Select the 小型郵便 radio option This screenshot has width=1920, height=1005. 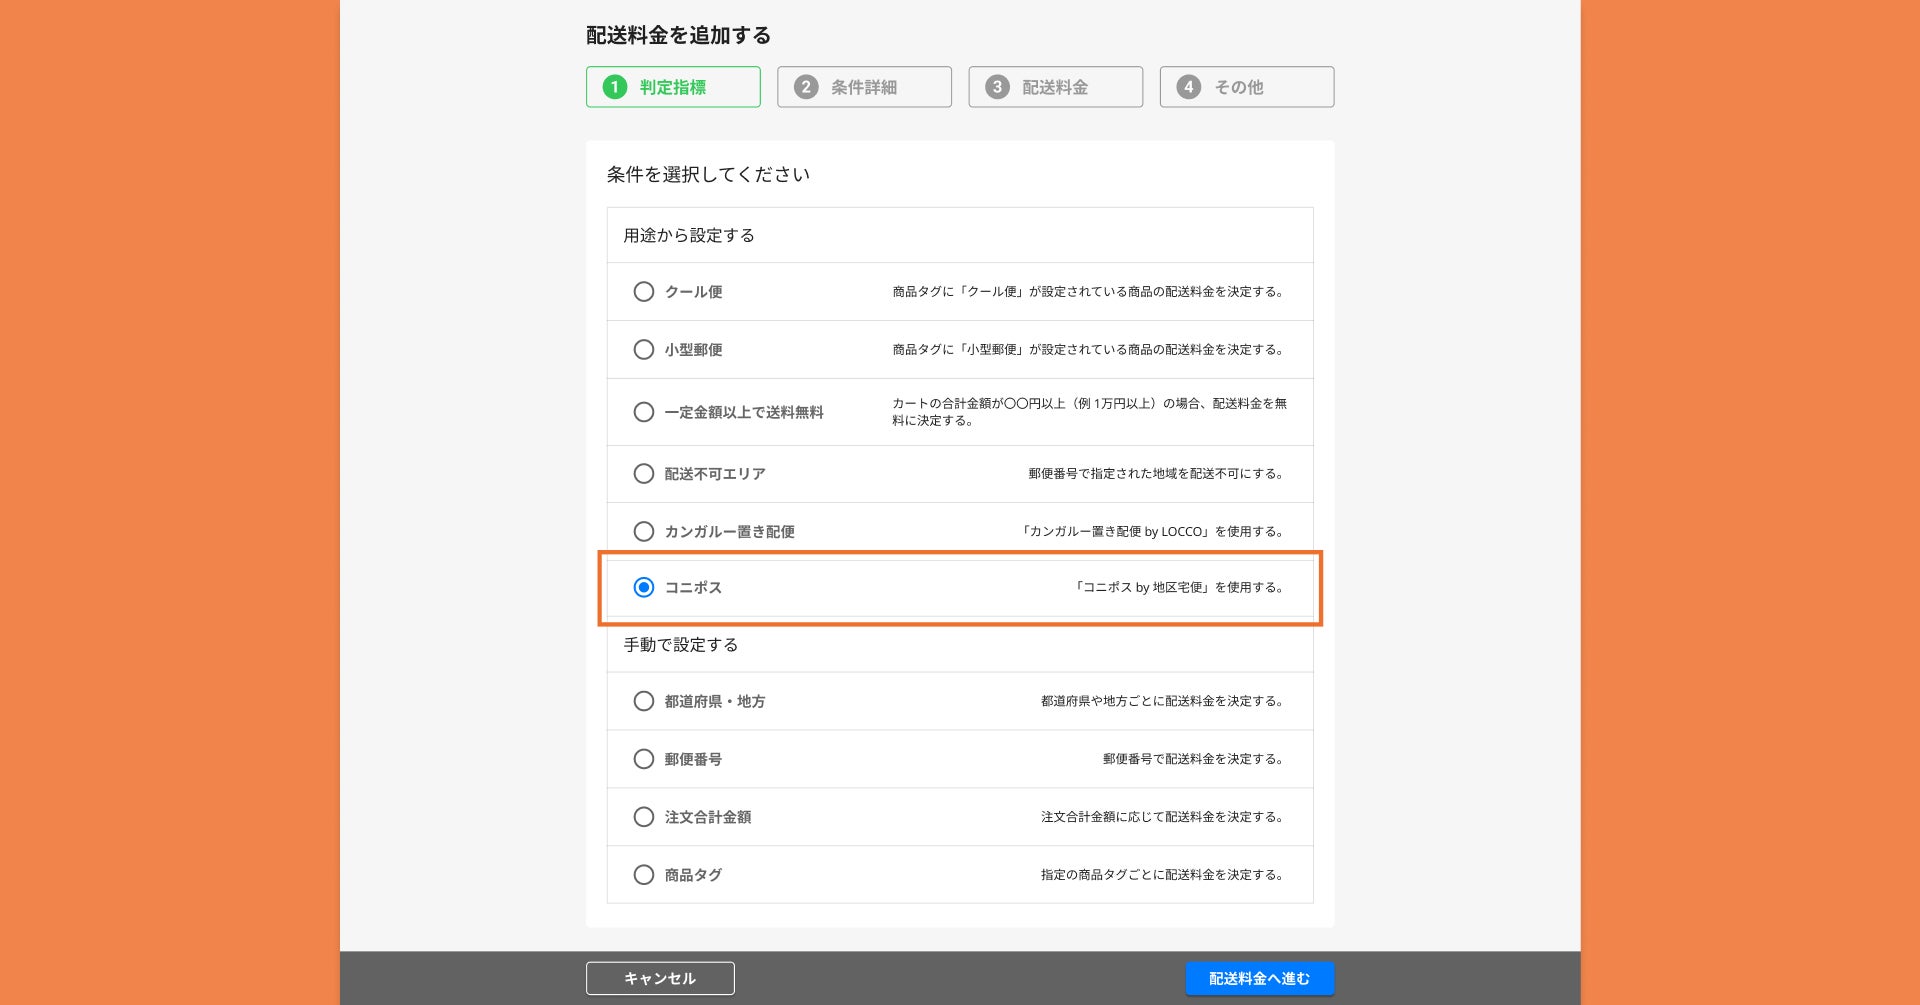point(644,350)
